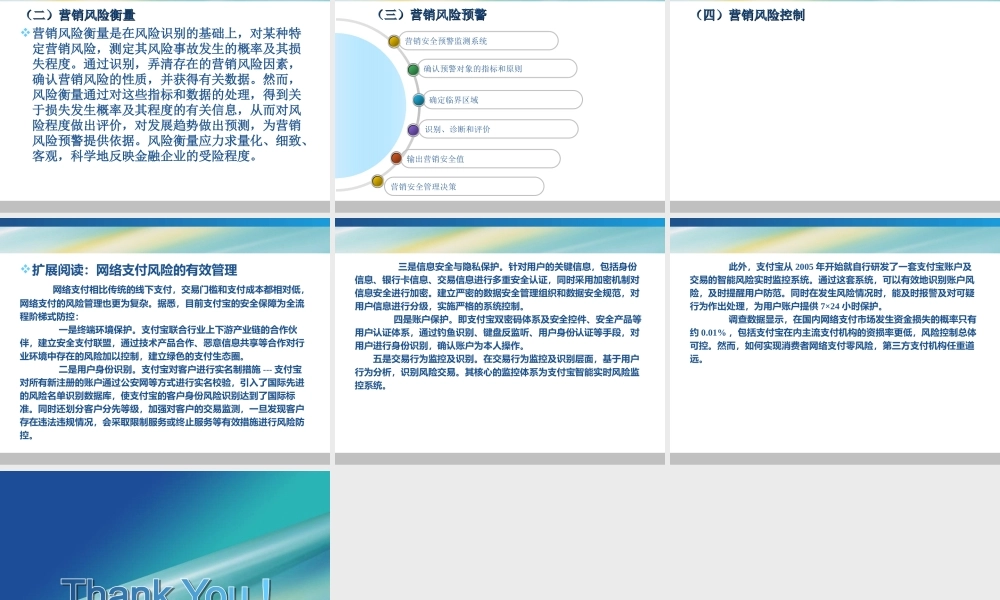
Task: Open the Thank You slide thumbnail
Action: point(165,535)
